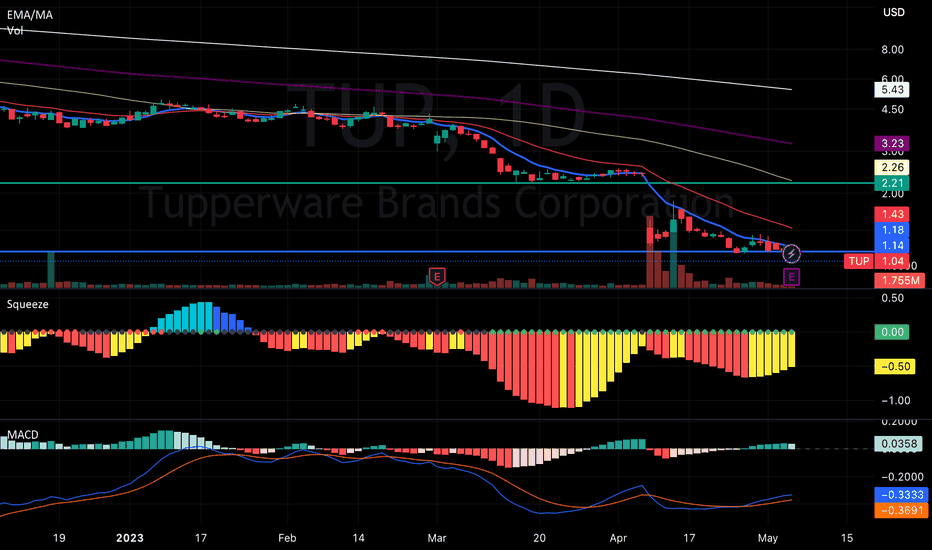Select the EMA/MA indicator label

(30, 15)
